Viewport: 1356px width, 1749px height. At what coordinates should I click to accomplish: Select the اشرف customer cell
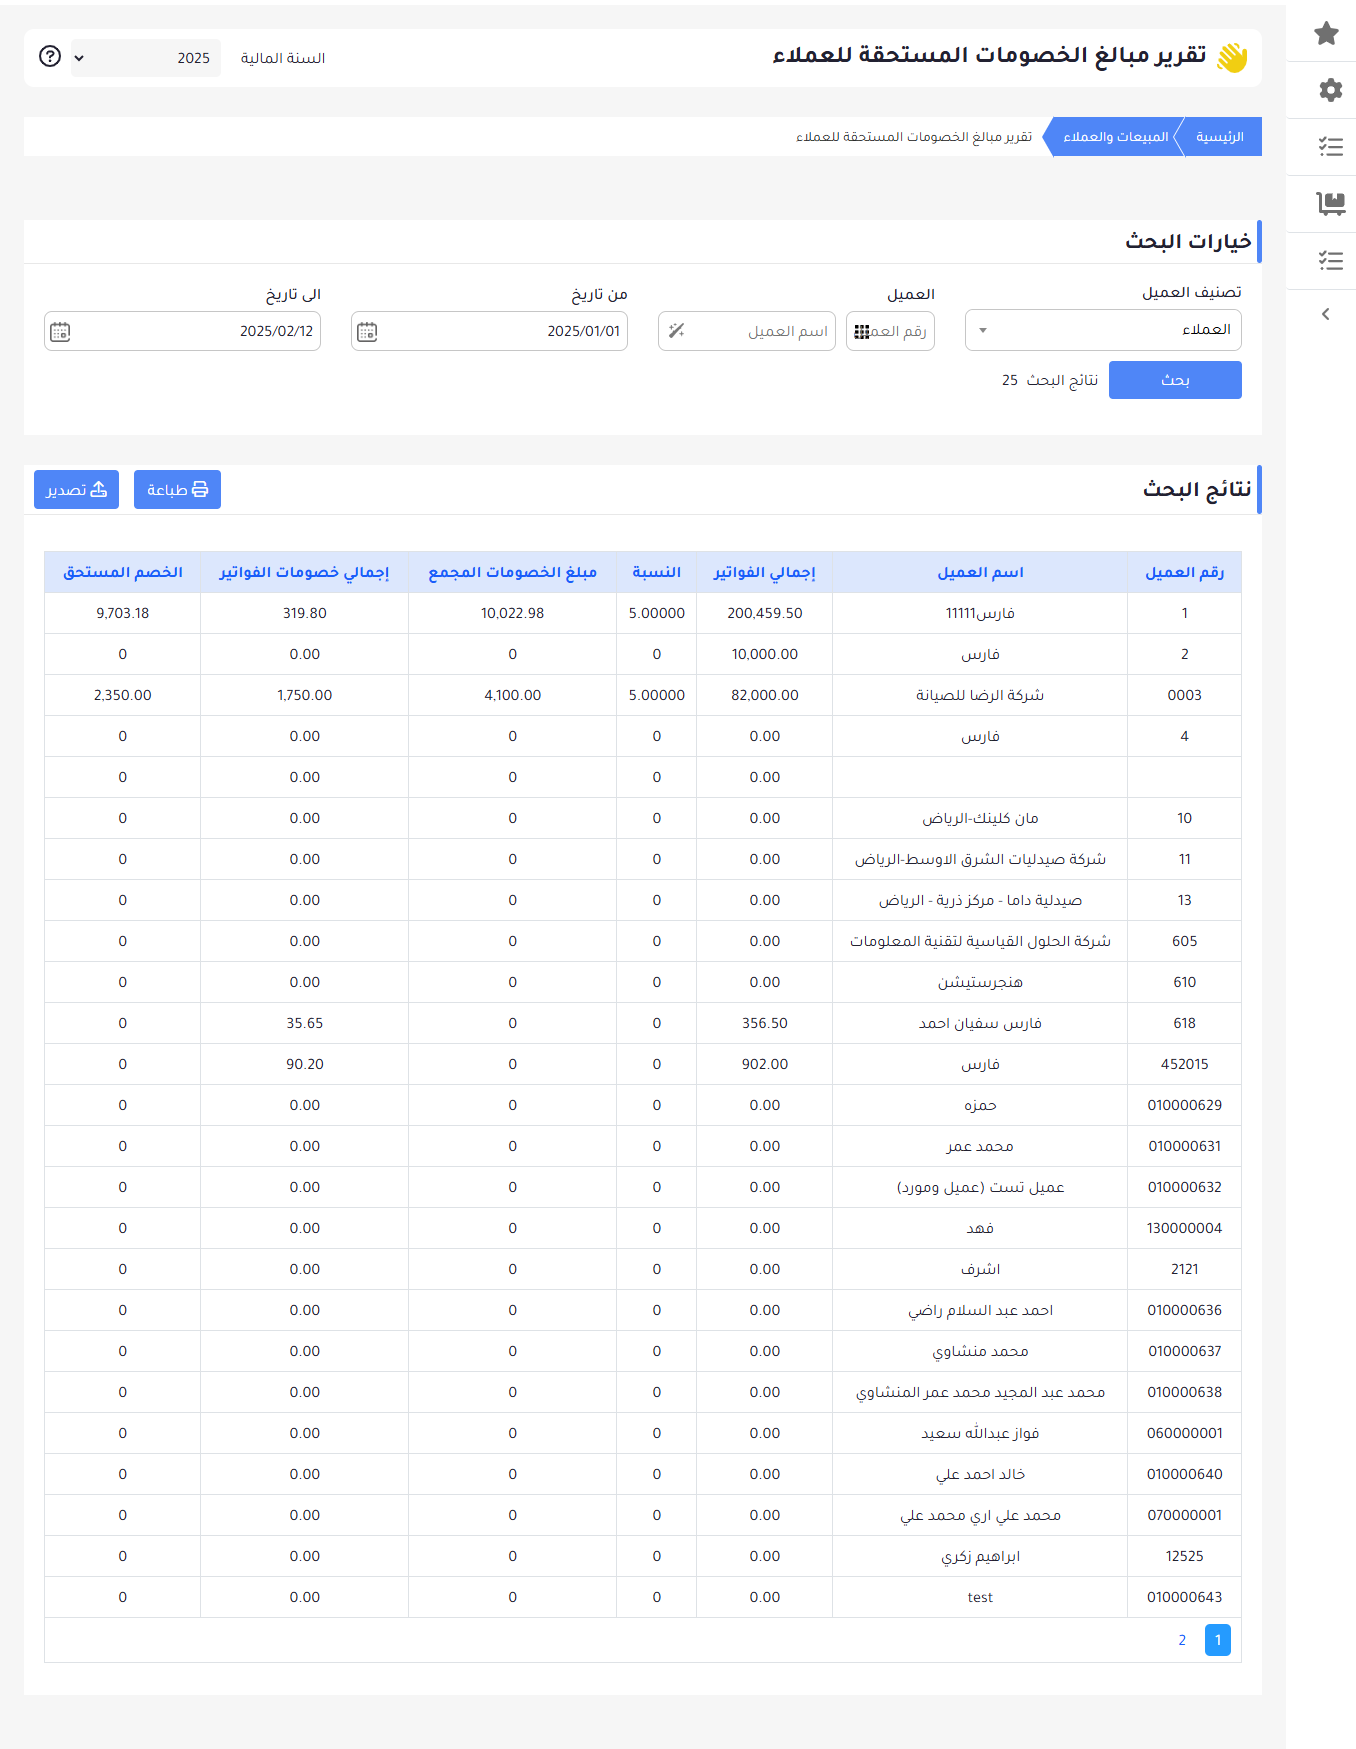coord(980,1269)
